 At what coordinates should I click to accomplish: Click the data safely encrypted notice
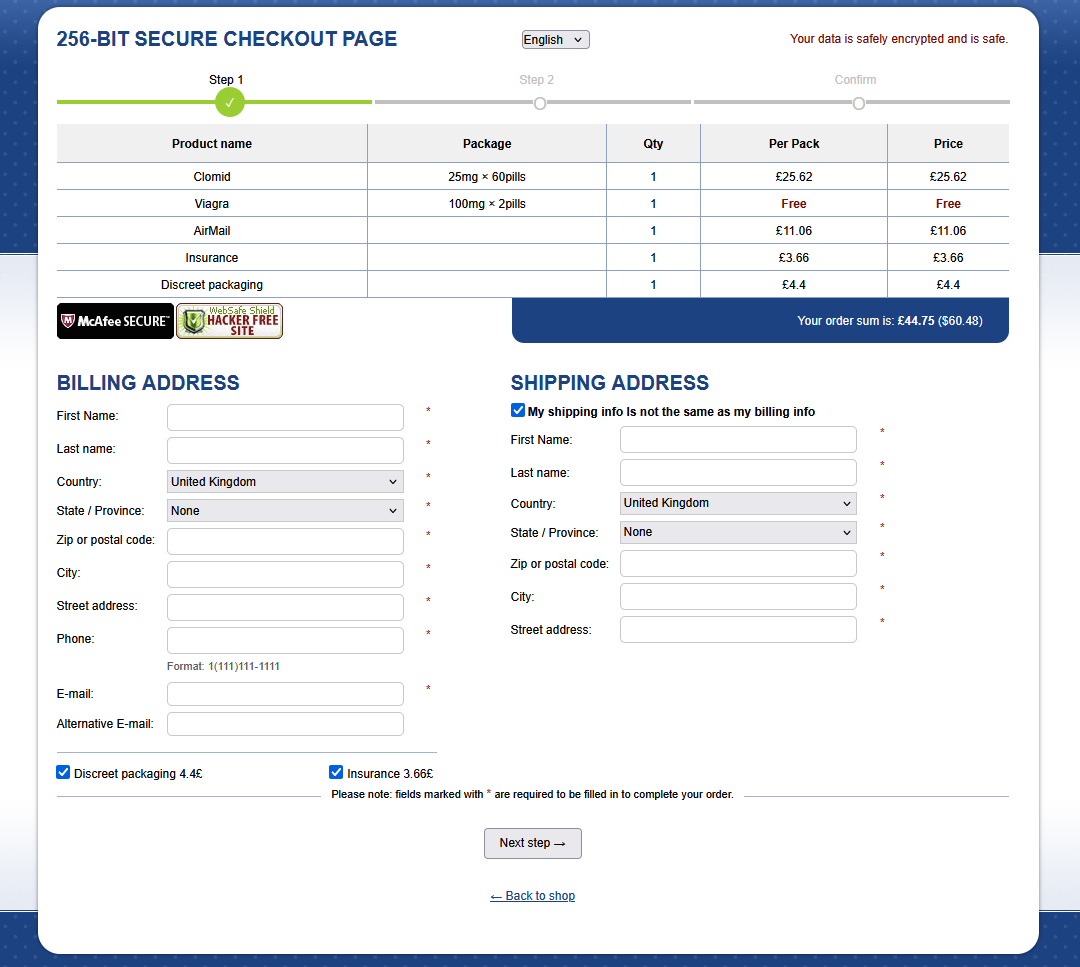(899, 39)
